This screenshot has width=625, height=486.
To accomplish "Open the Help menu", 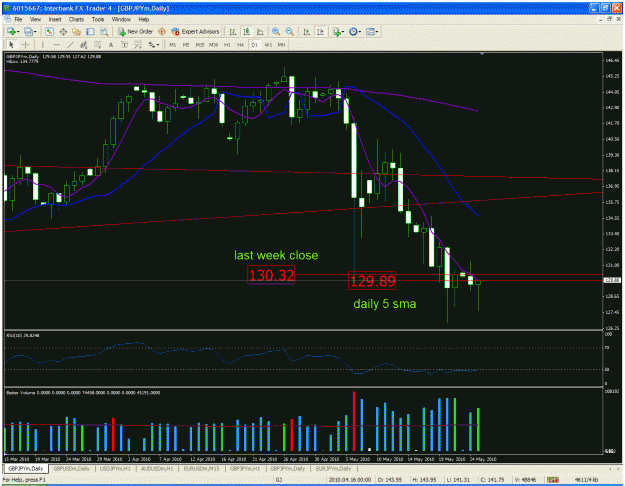I will point(143,19).
